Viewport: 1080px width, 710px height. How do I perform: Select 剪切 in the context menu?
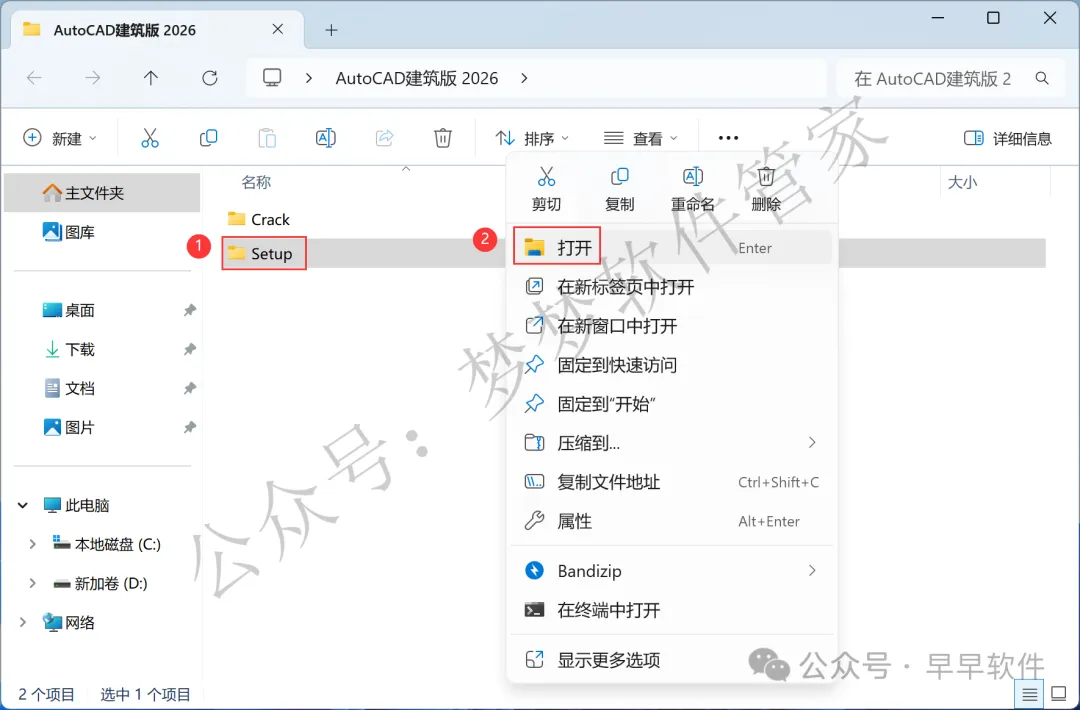click(546, 189)
